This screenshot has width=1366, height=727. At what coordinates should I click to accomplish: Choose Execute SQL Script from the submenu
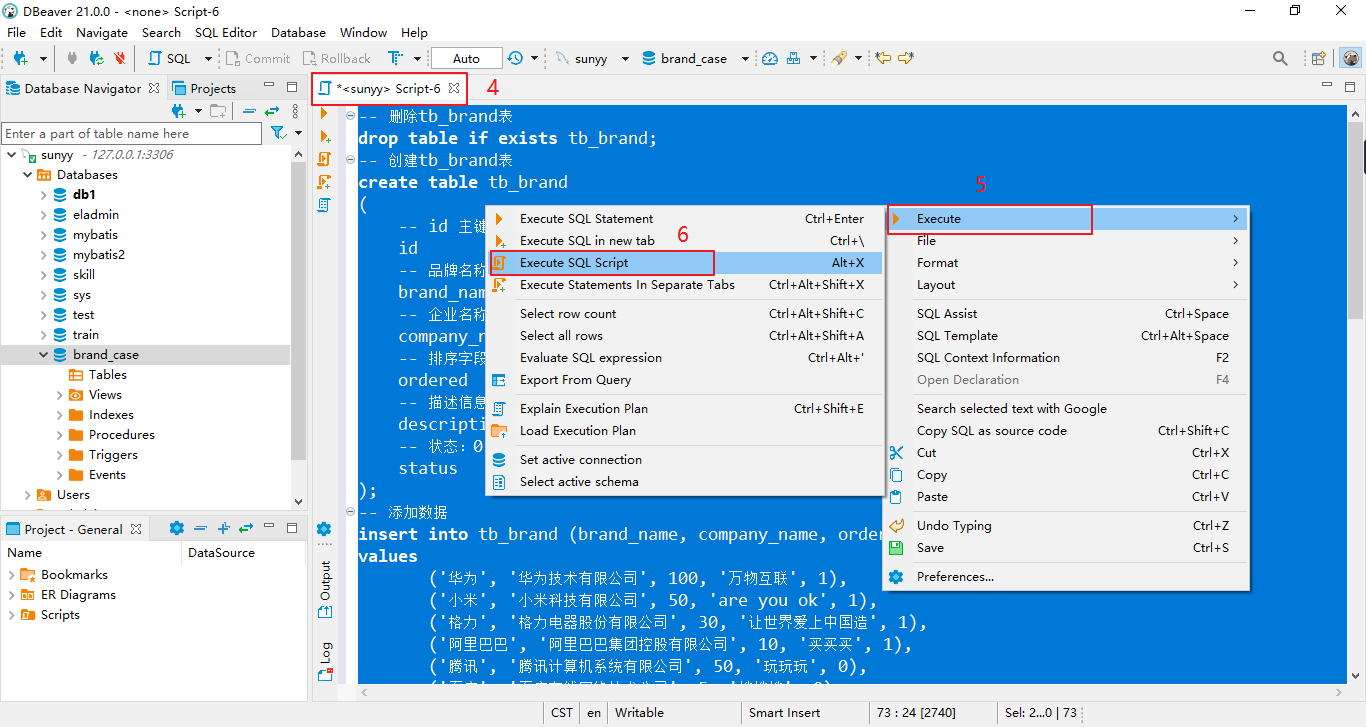click(x=574, y=263)
